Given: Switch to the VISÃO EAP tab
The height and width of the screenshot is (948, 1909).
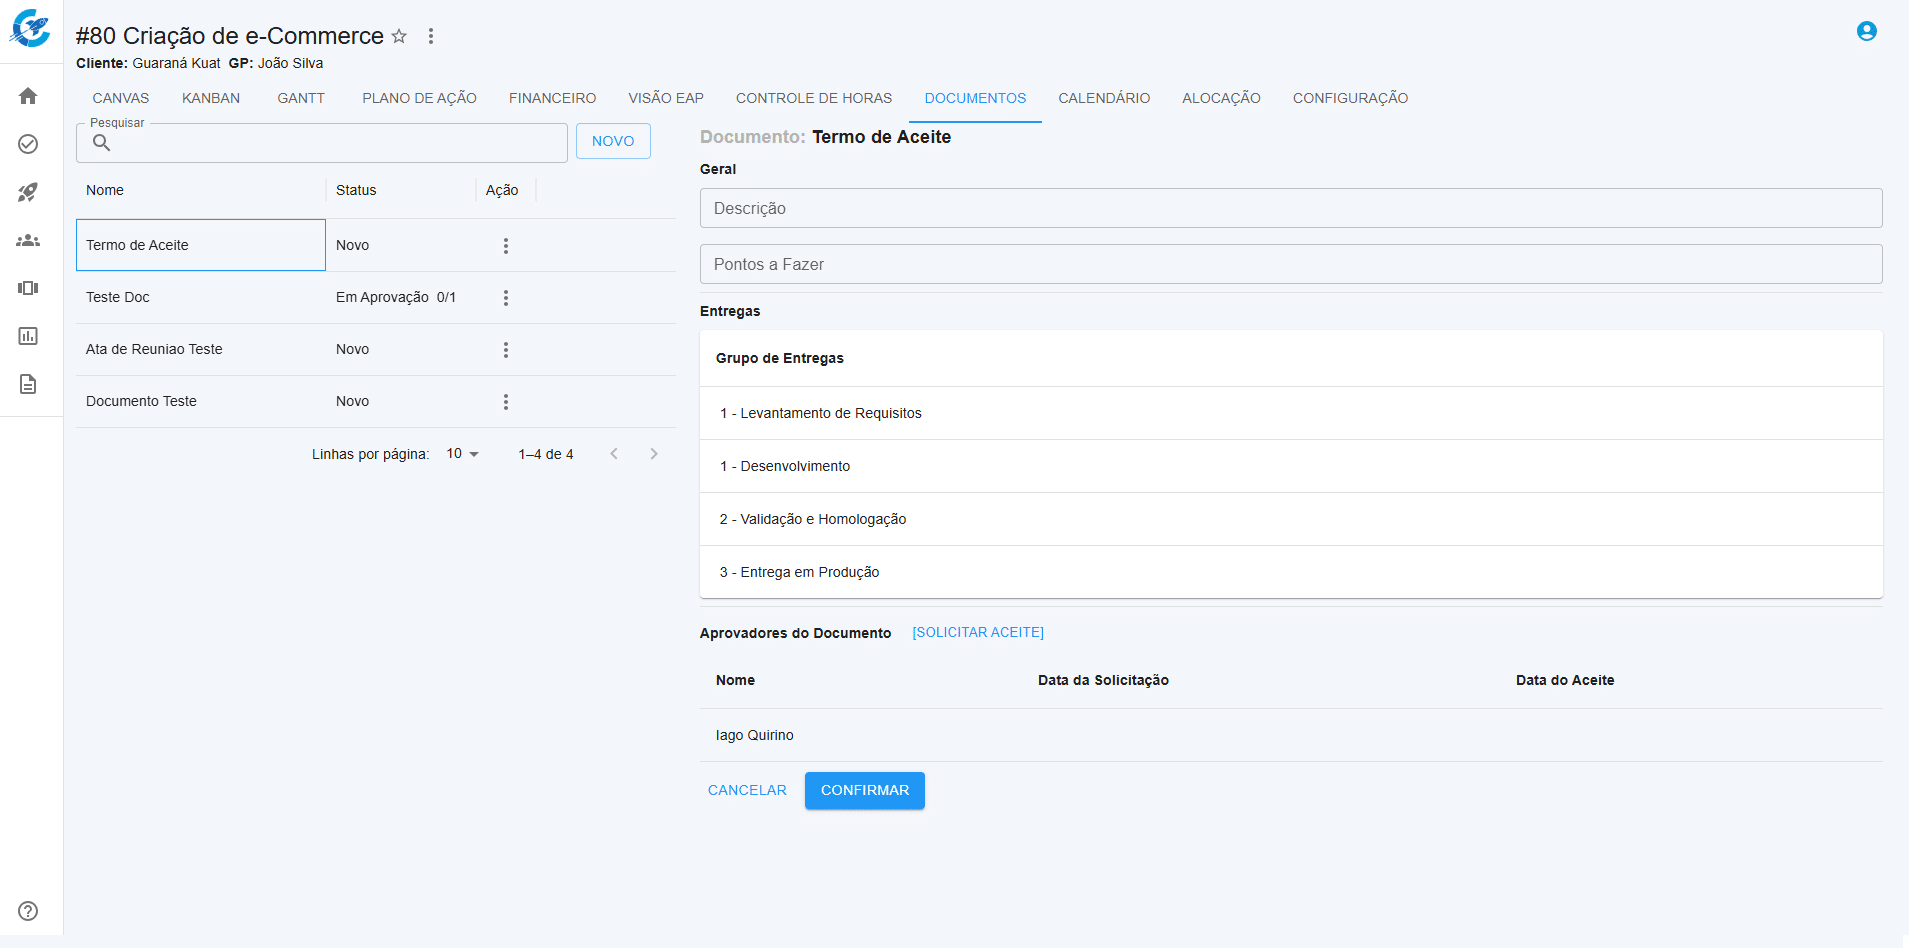Looking at the screenshot, I should [x=666, y=98].
